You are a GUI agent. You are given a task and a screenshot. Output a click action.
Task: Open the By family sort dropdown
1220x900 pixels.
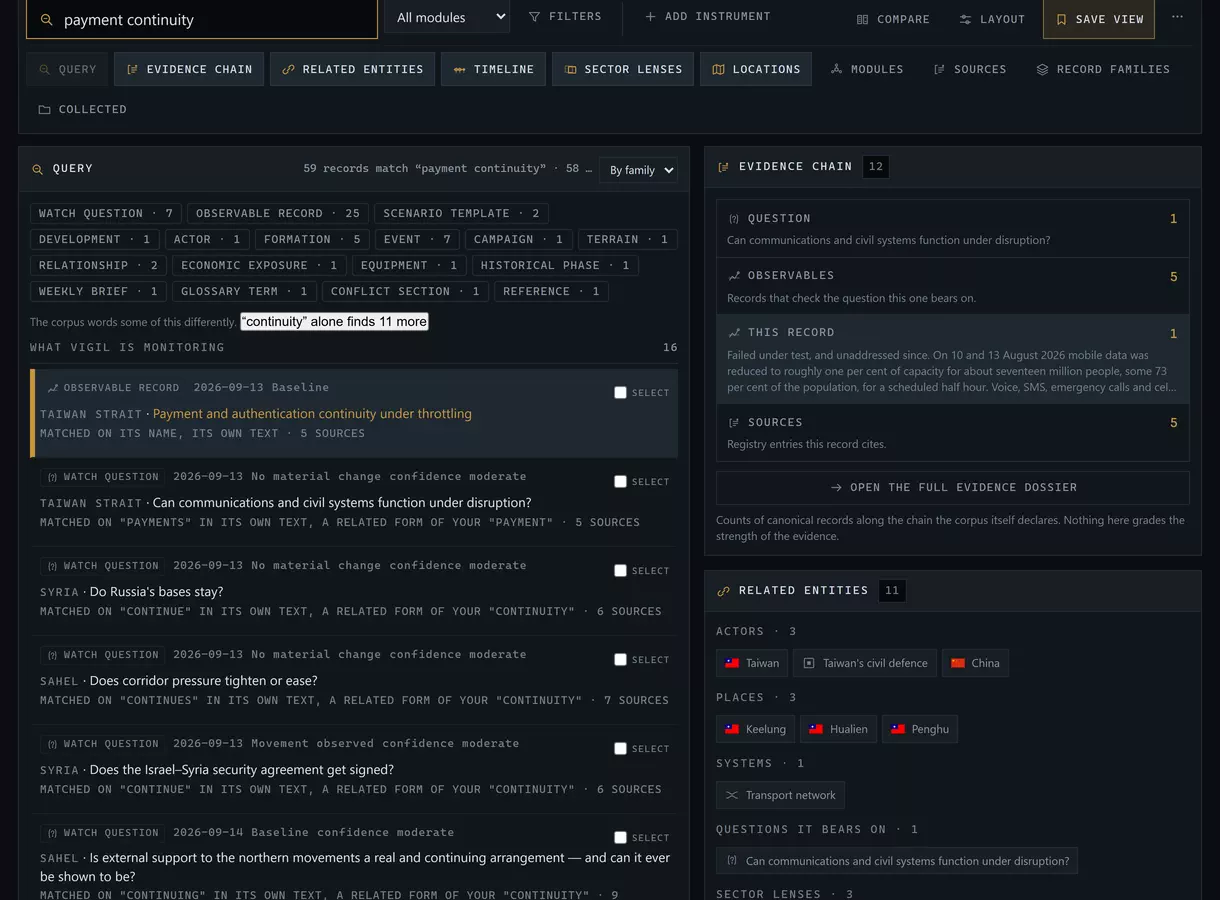coord(638,170)
